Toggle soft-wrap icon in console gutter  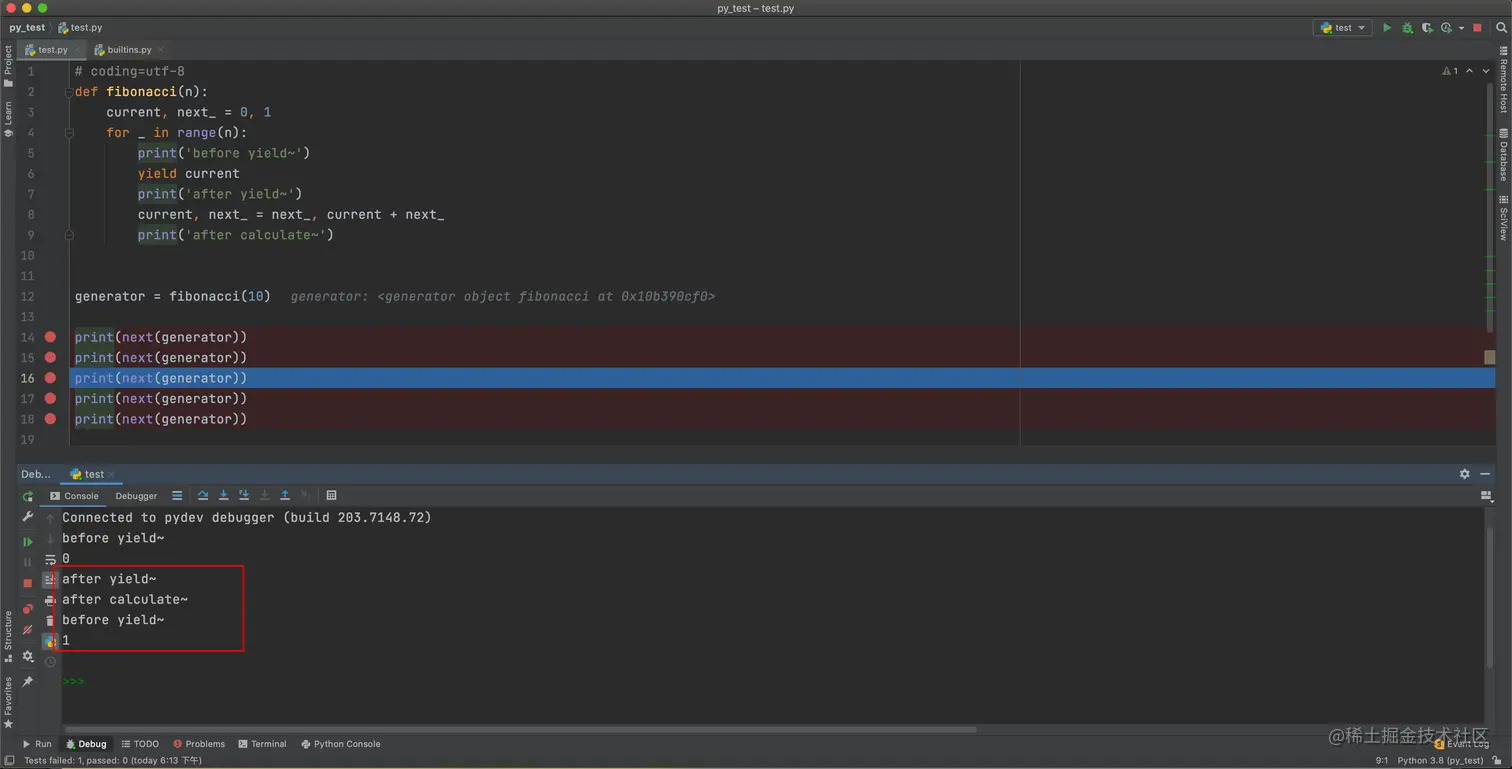click(50, 560)
